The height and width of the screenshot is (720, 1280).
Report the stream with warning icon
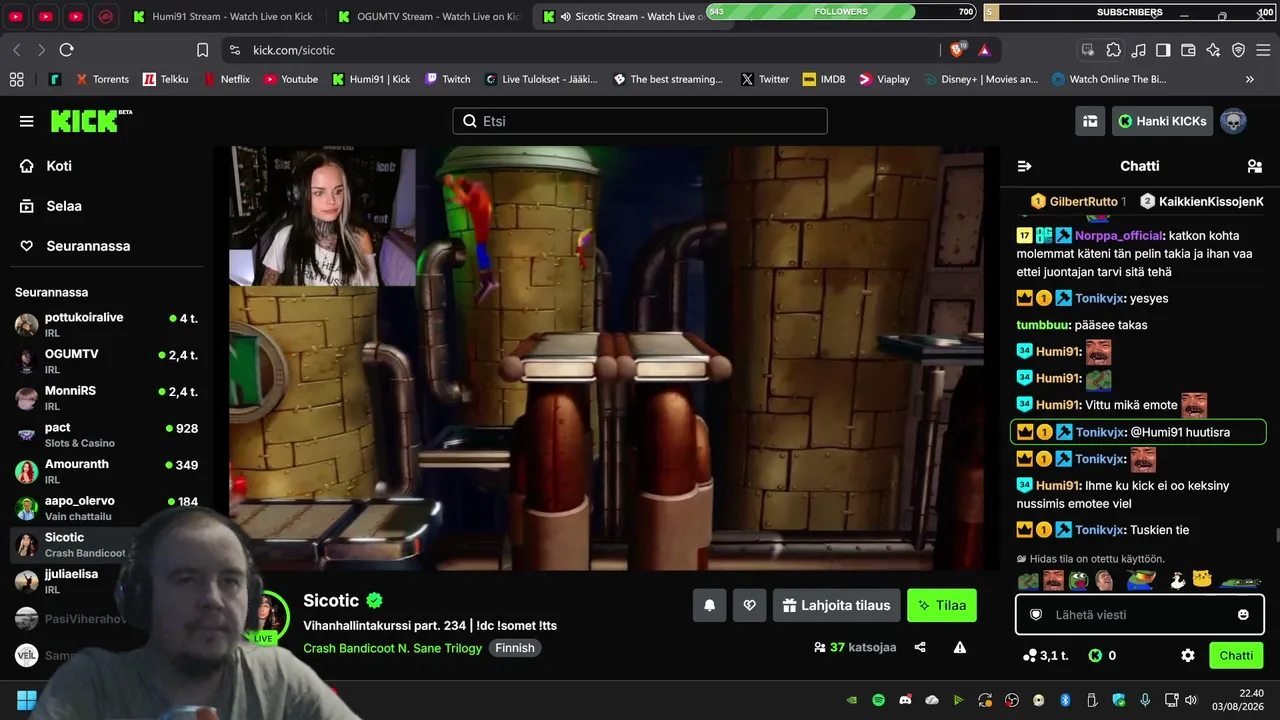click(960, 647)
